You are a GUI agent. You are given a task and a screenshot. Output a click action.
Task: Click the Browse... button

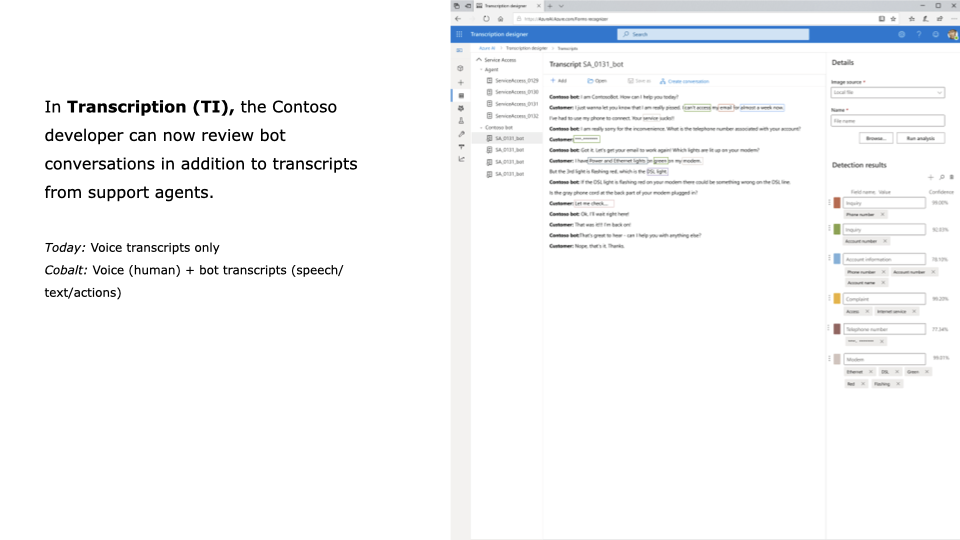coord(876,138)
